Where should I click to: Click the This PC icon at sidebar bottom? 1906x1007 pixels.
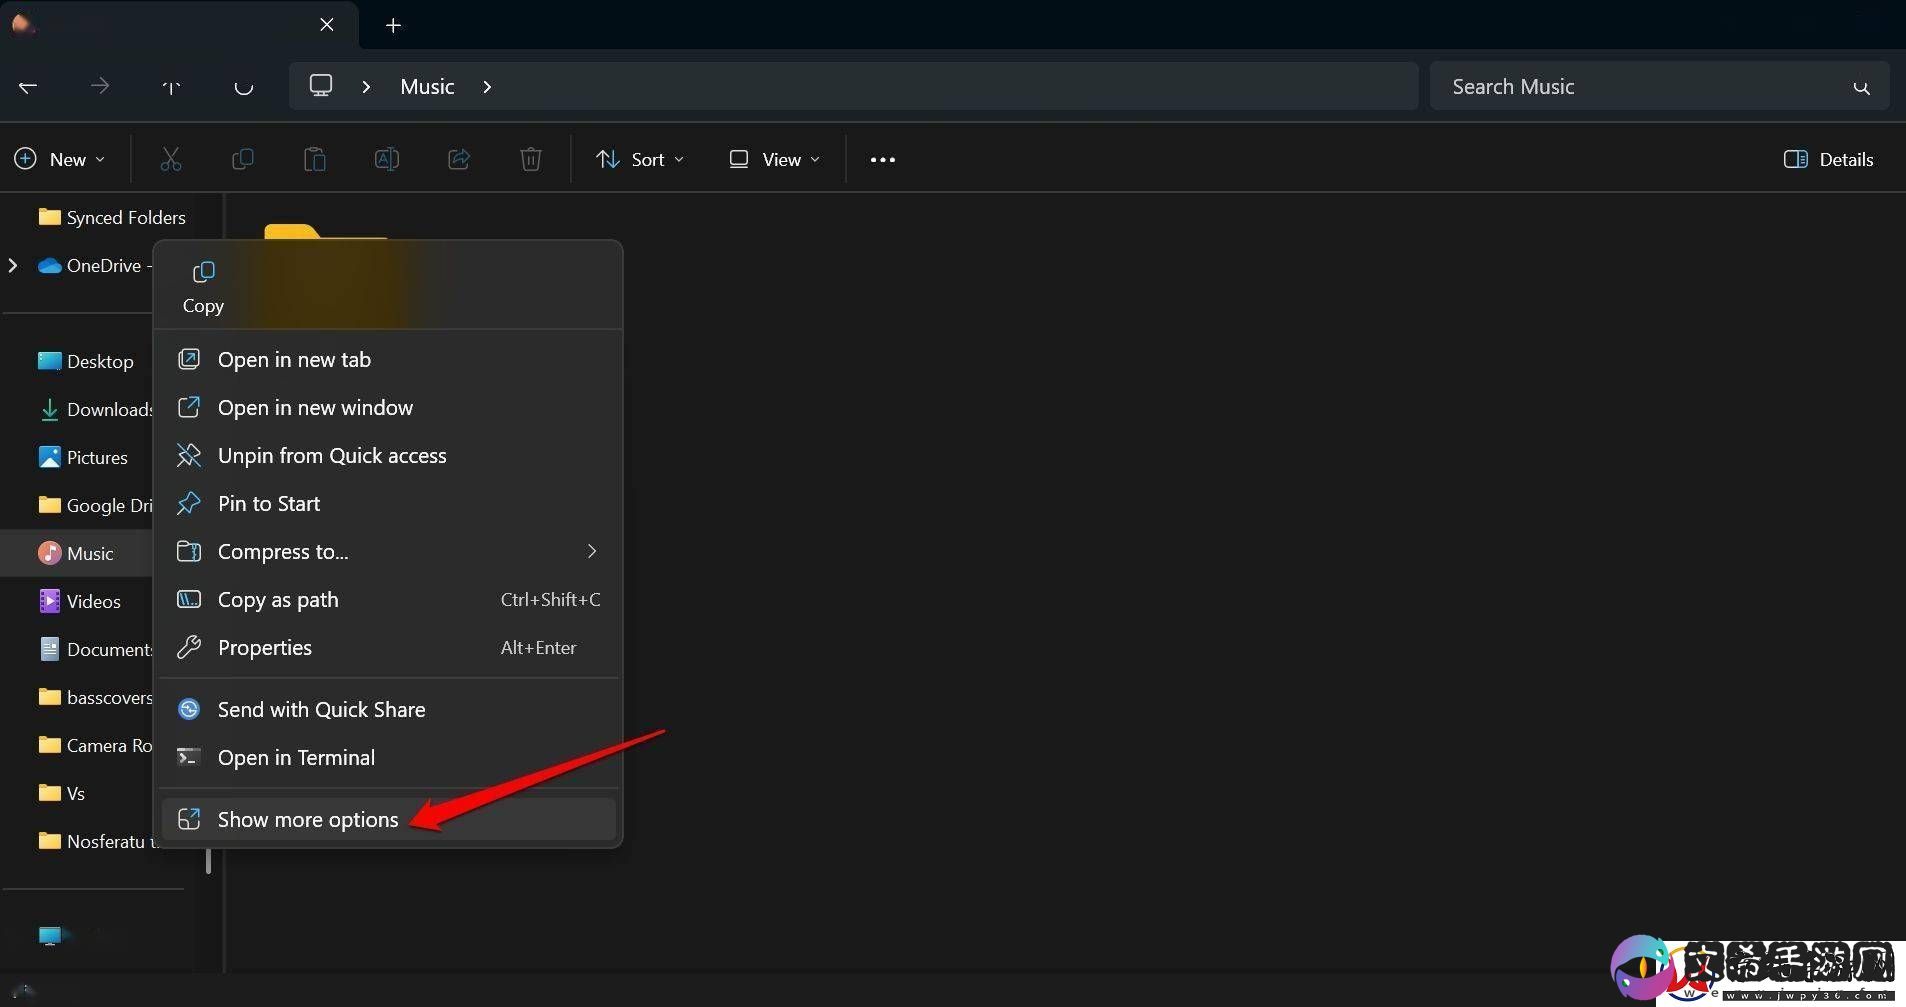pos(50,936)
